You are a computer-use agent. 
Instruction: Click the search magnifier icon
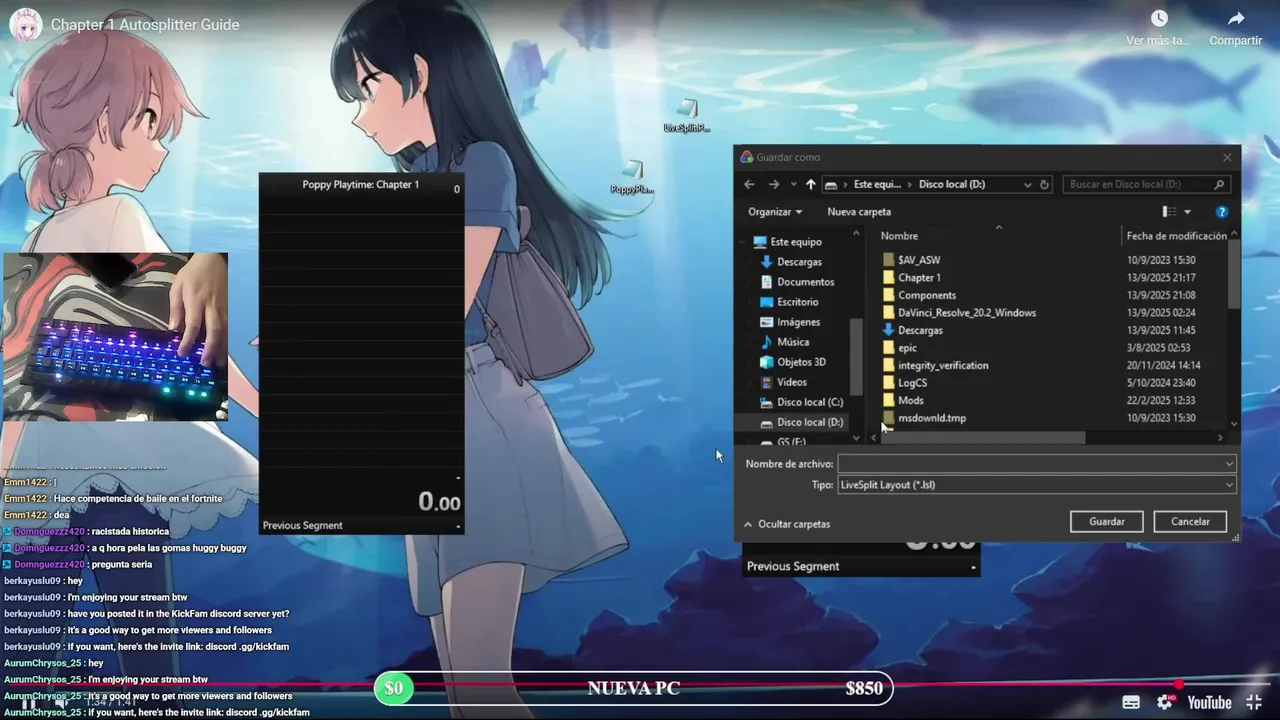1219,184
